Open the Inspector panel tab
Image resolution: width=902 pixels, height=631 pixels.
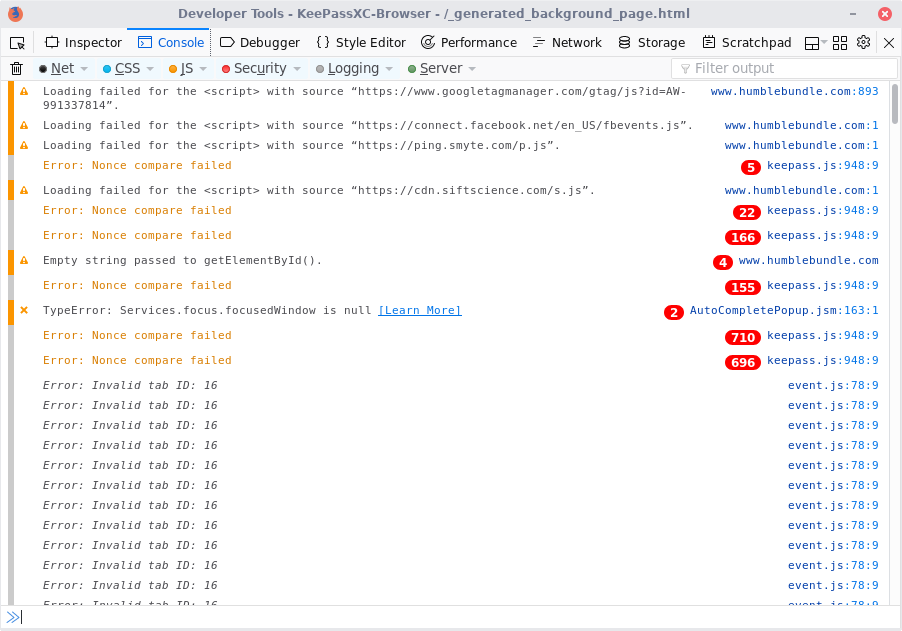[x=83, y=43]
